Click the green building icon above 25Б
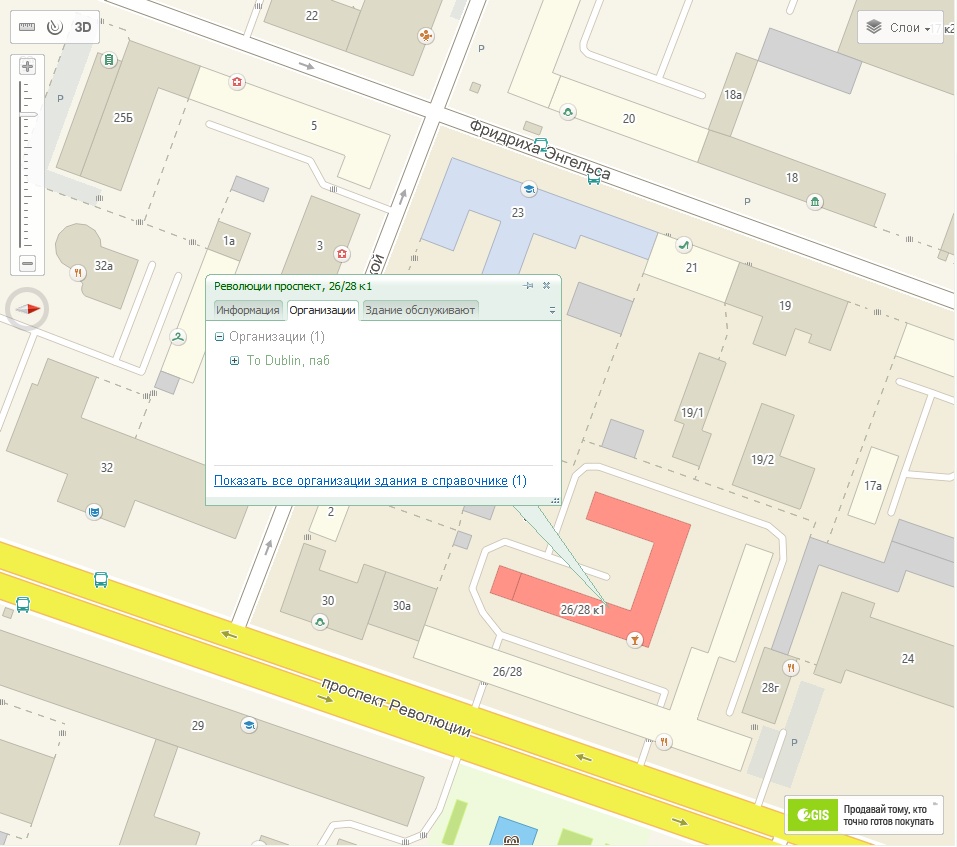This screenshot has height=847, width=957. point(109,60)
